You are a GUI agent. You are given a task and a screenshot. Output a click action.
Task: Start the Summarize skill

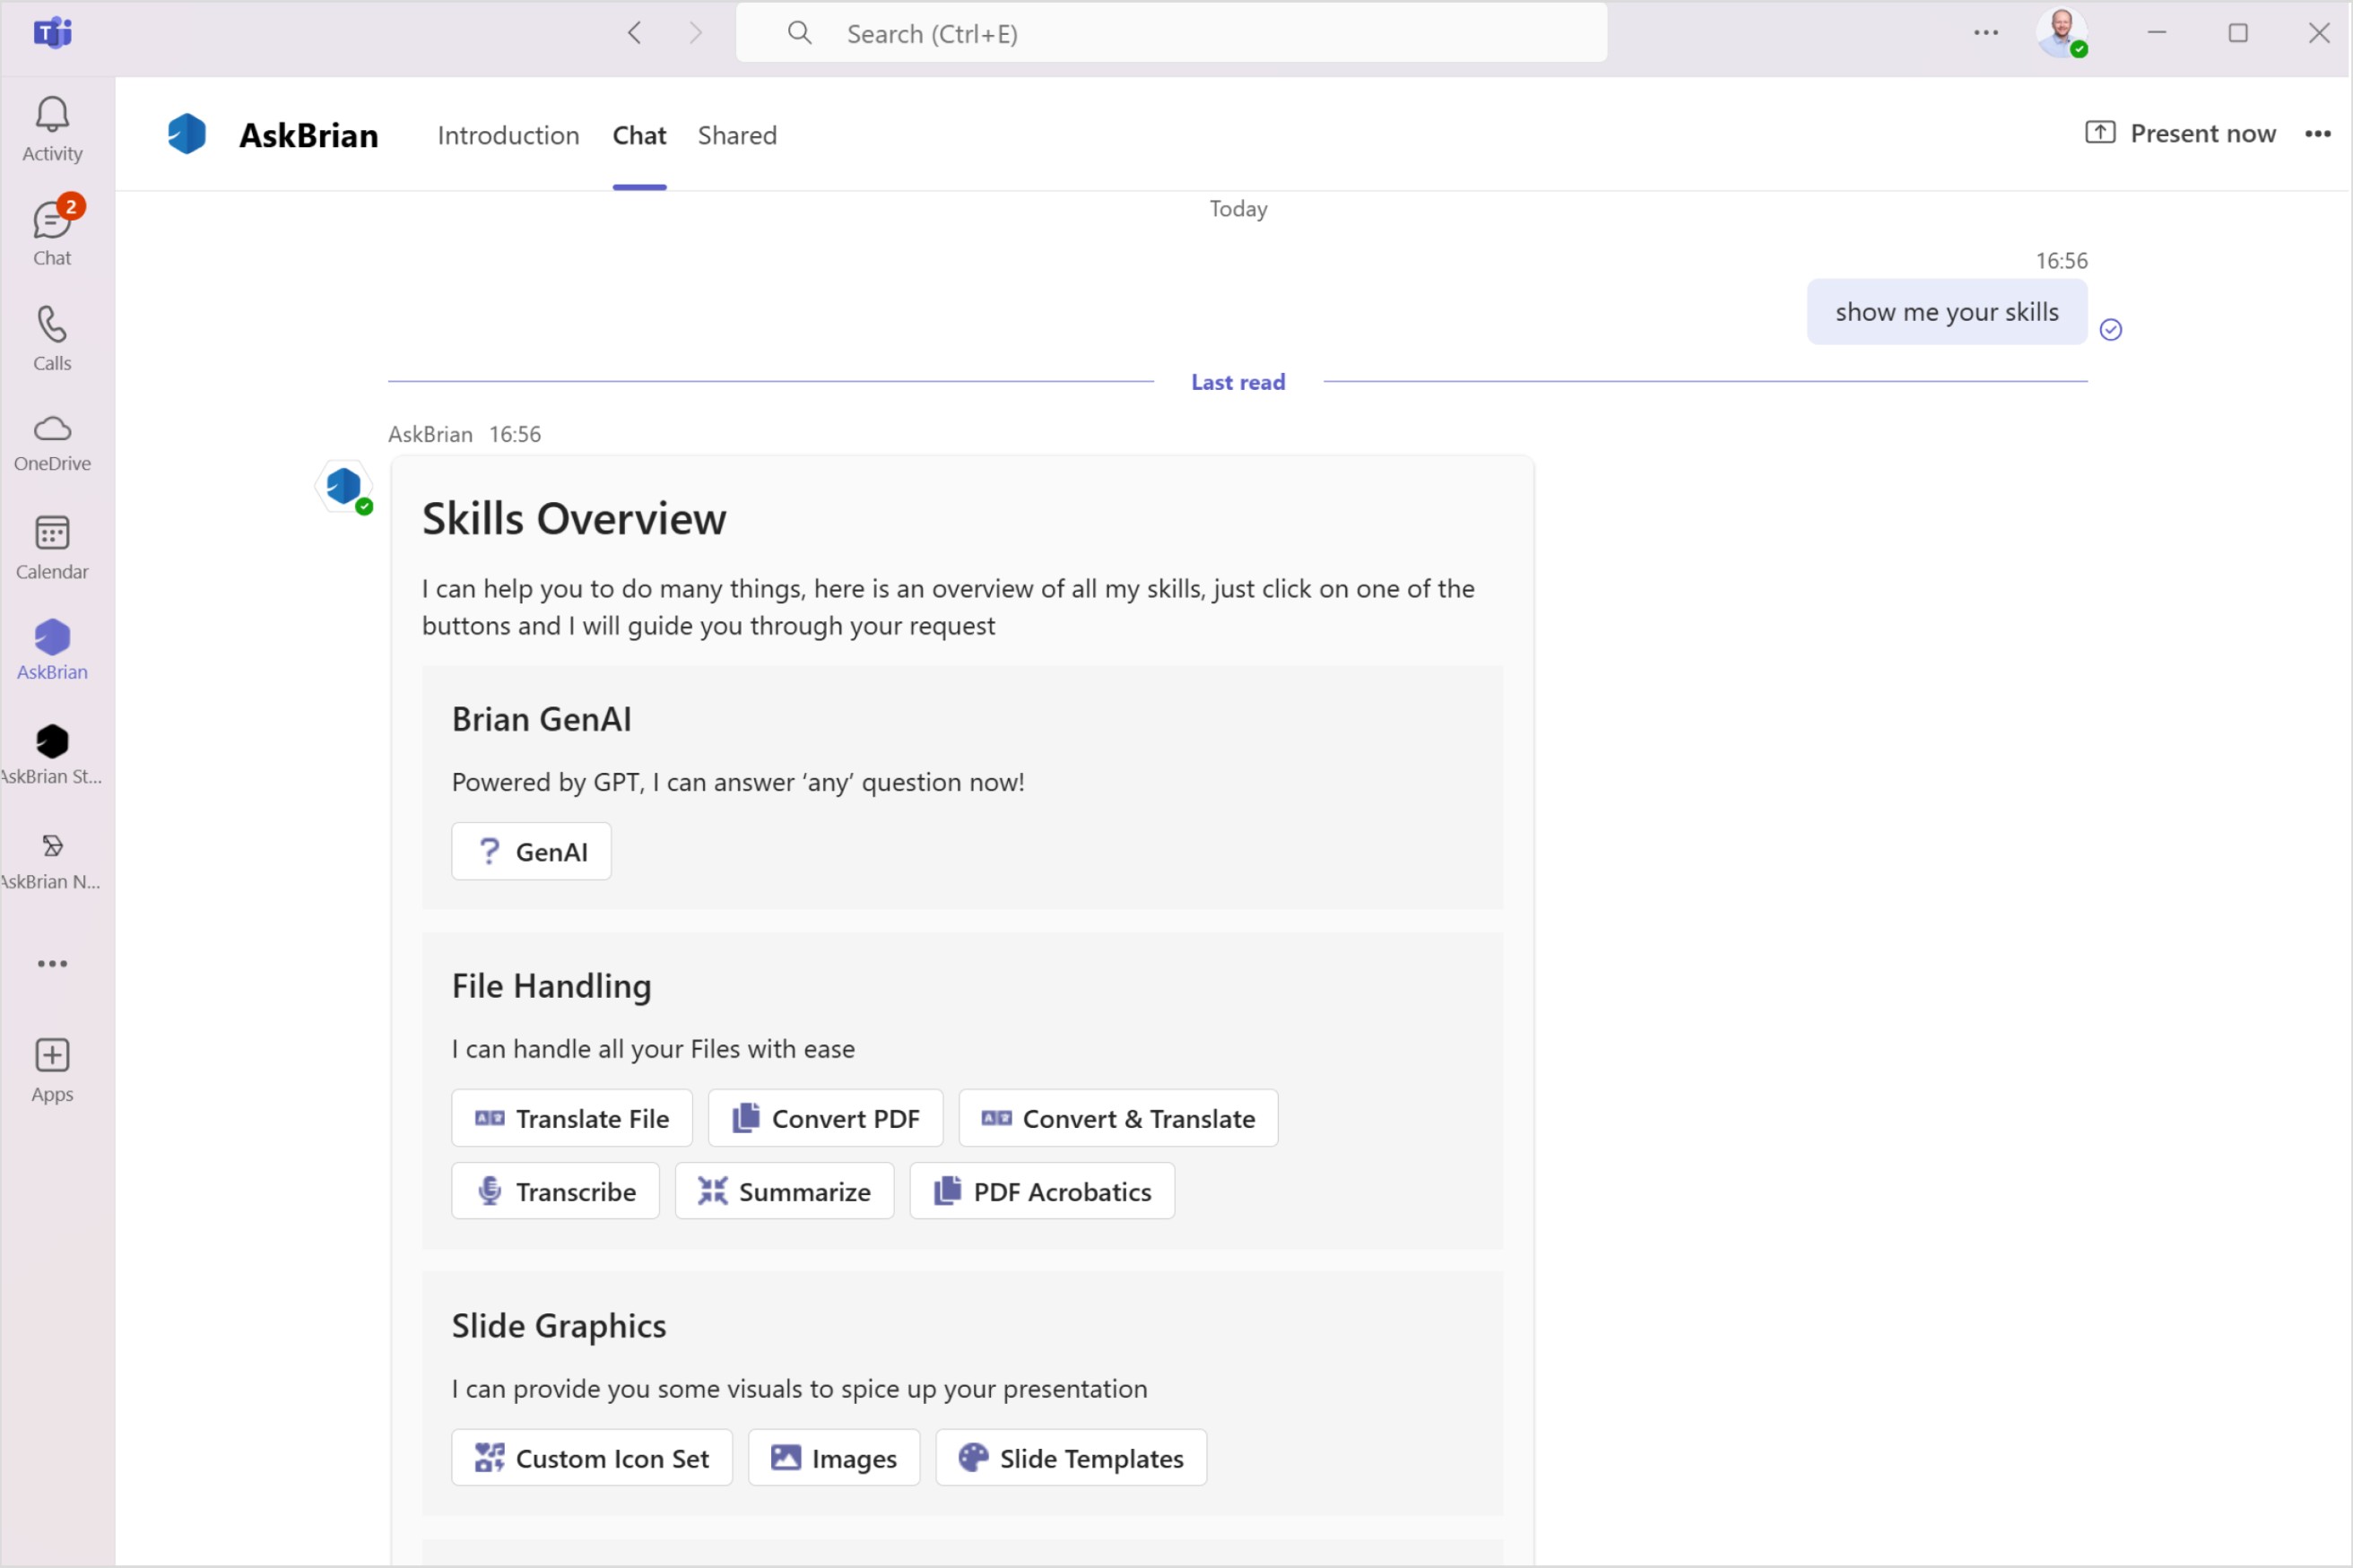pyautogui.click(x=784, y=1191)
